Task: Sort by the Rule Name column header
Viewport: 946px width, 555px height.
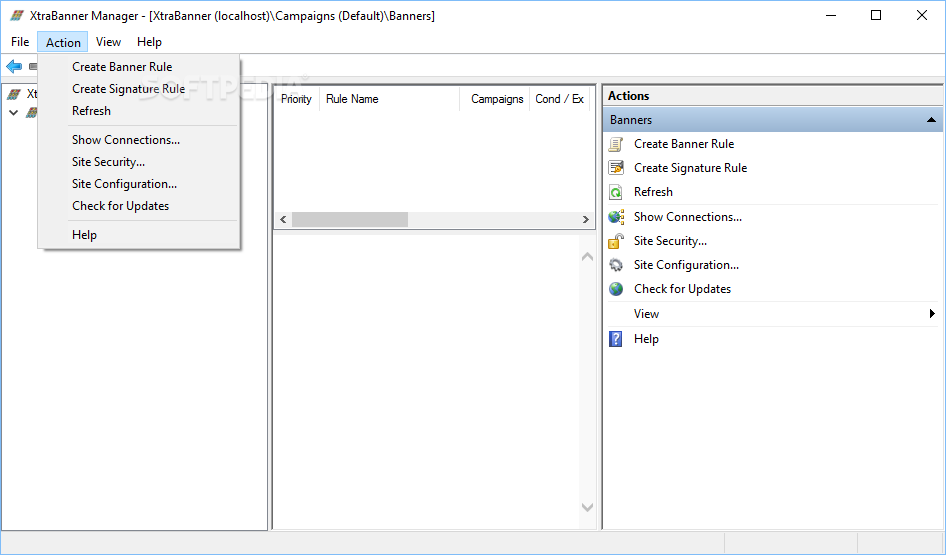Action: pos(389,99)
